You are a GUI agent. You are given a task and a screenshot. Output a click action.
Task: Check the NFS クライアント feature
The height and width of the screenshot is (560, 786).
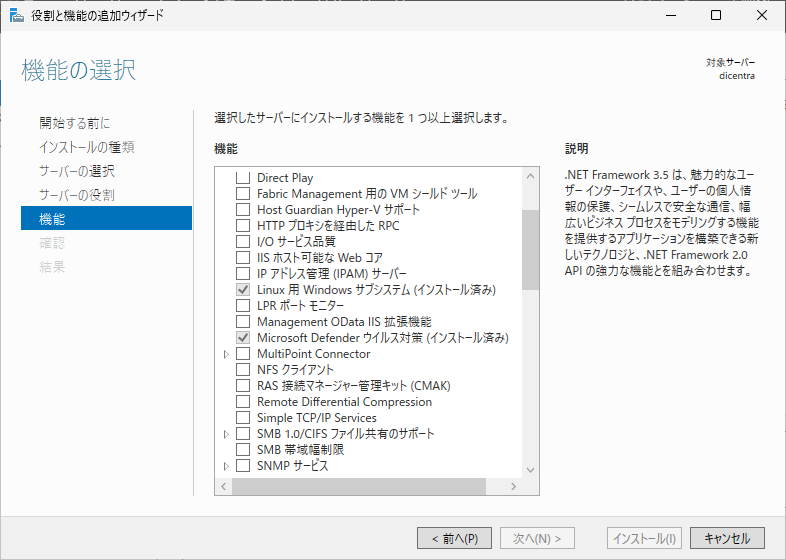tap(242, 370)
